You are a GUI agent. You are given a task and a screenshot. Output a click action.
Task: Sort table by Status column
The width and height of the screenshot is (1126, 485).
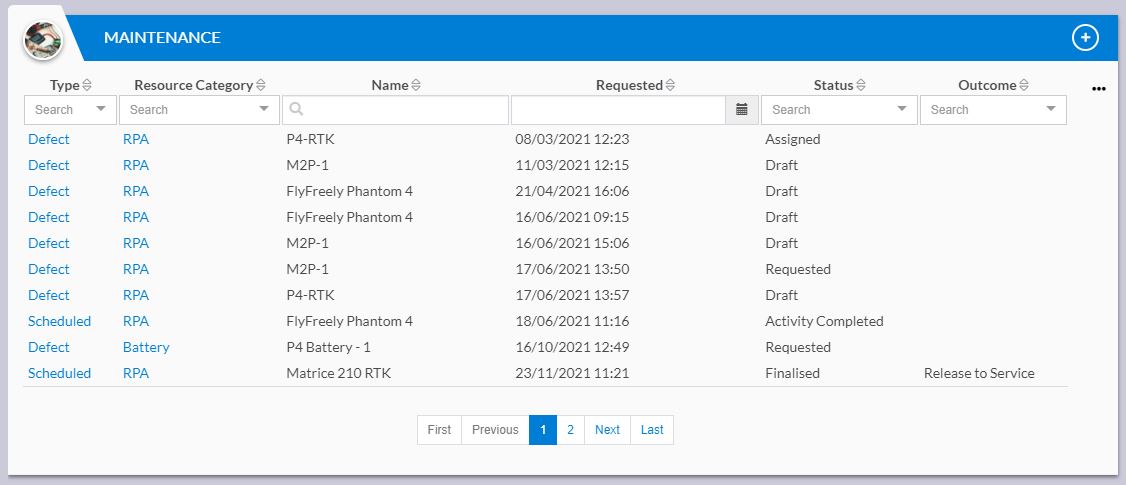860,86
